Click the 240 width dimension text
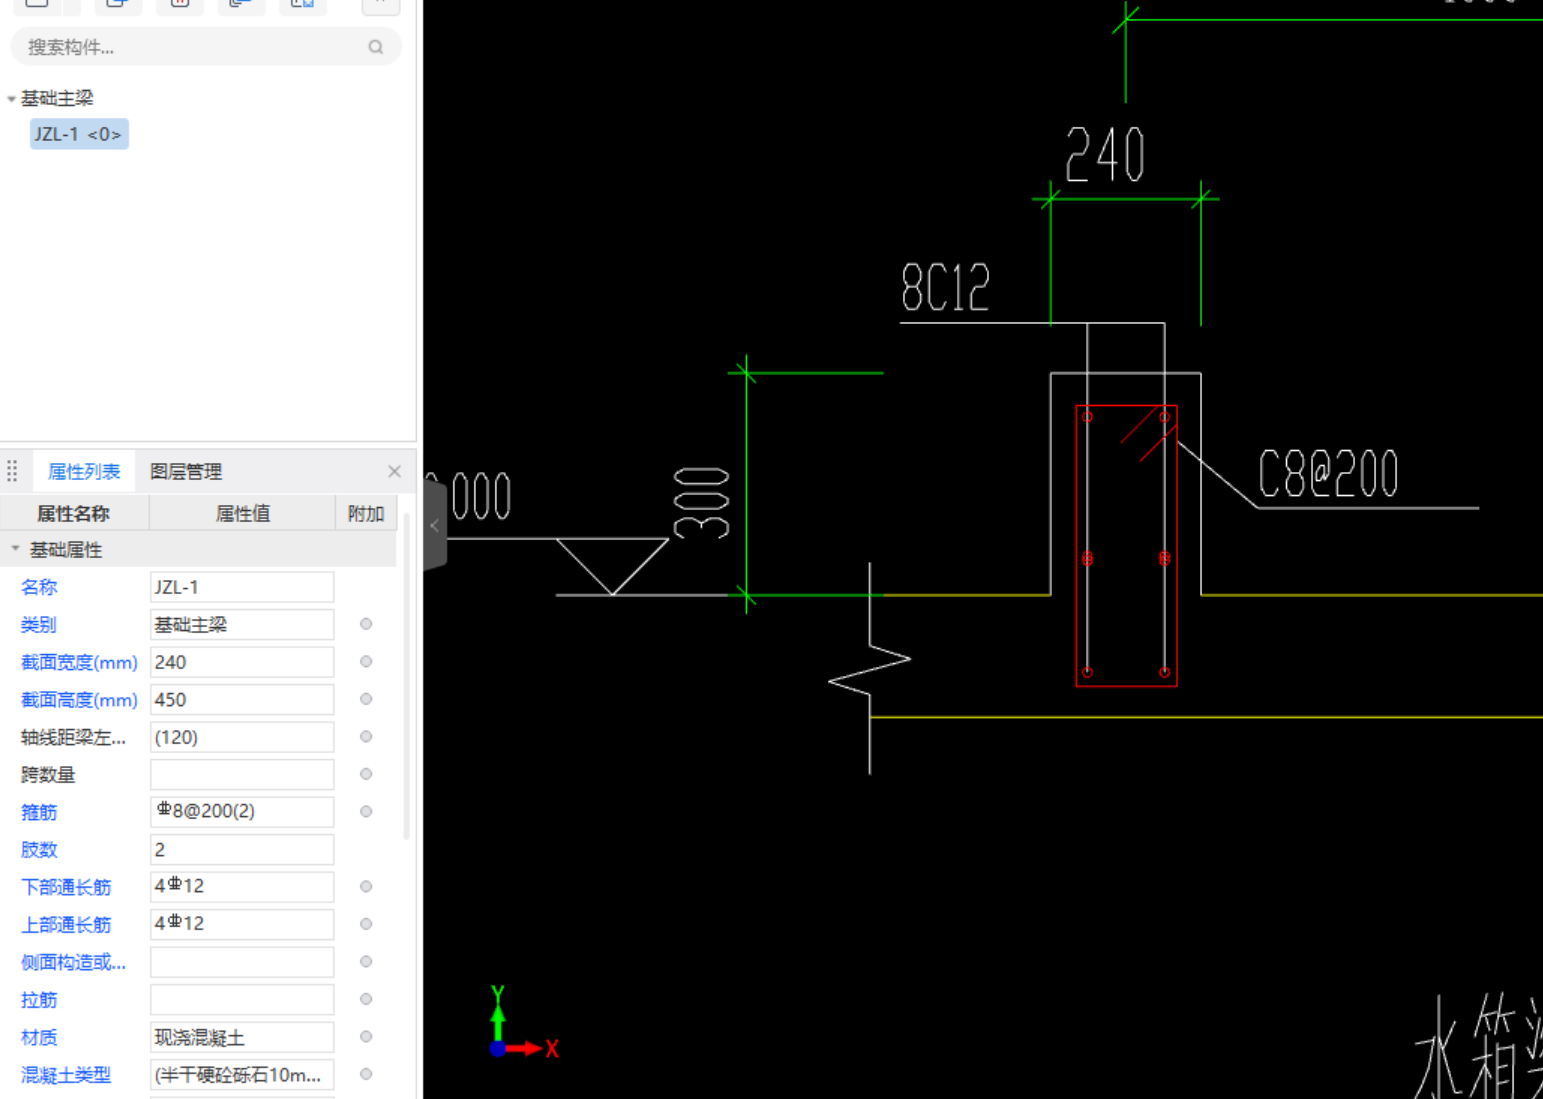1543x1099 pixels. click(x=1105, y=155)
